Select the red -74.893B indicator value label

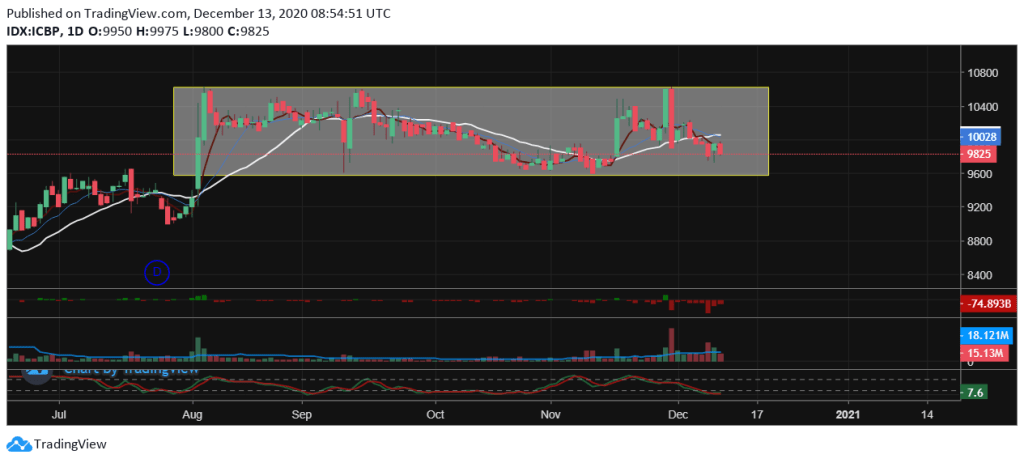pyautogui.click(x=985, y=305)
